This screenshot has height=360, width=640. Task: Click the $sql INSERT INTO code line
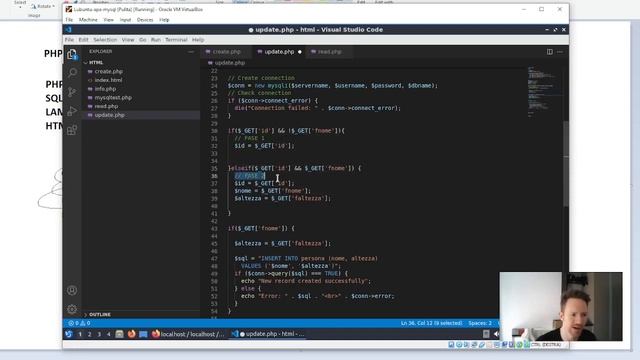307,258
